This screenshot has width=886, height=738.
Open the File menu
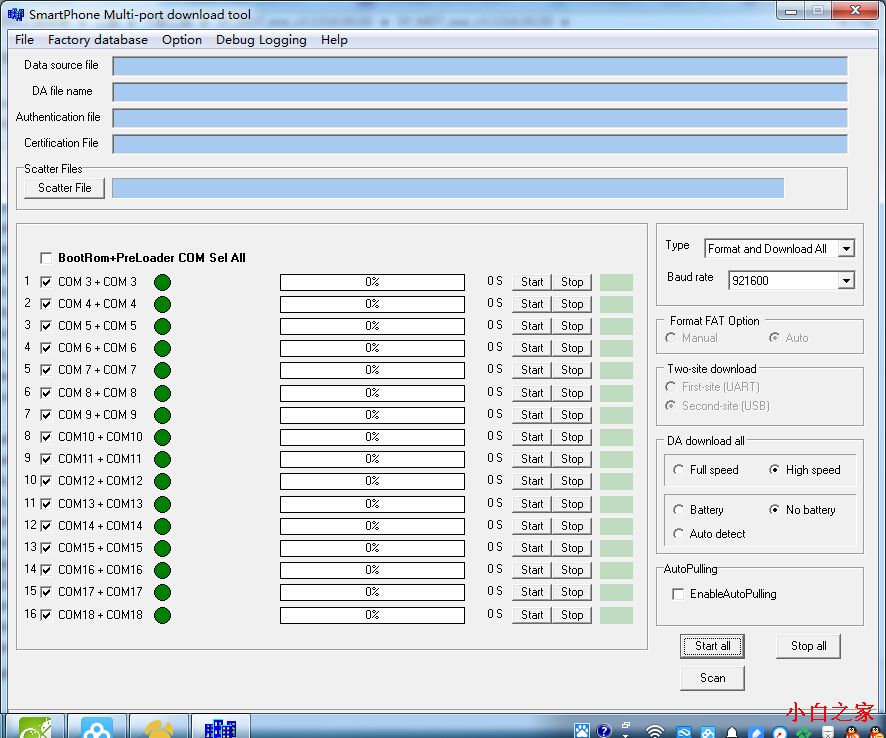(x=24, y=40)
